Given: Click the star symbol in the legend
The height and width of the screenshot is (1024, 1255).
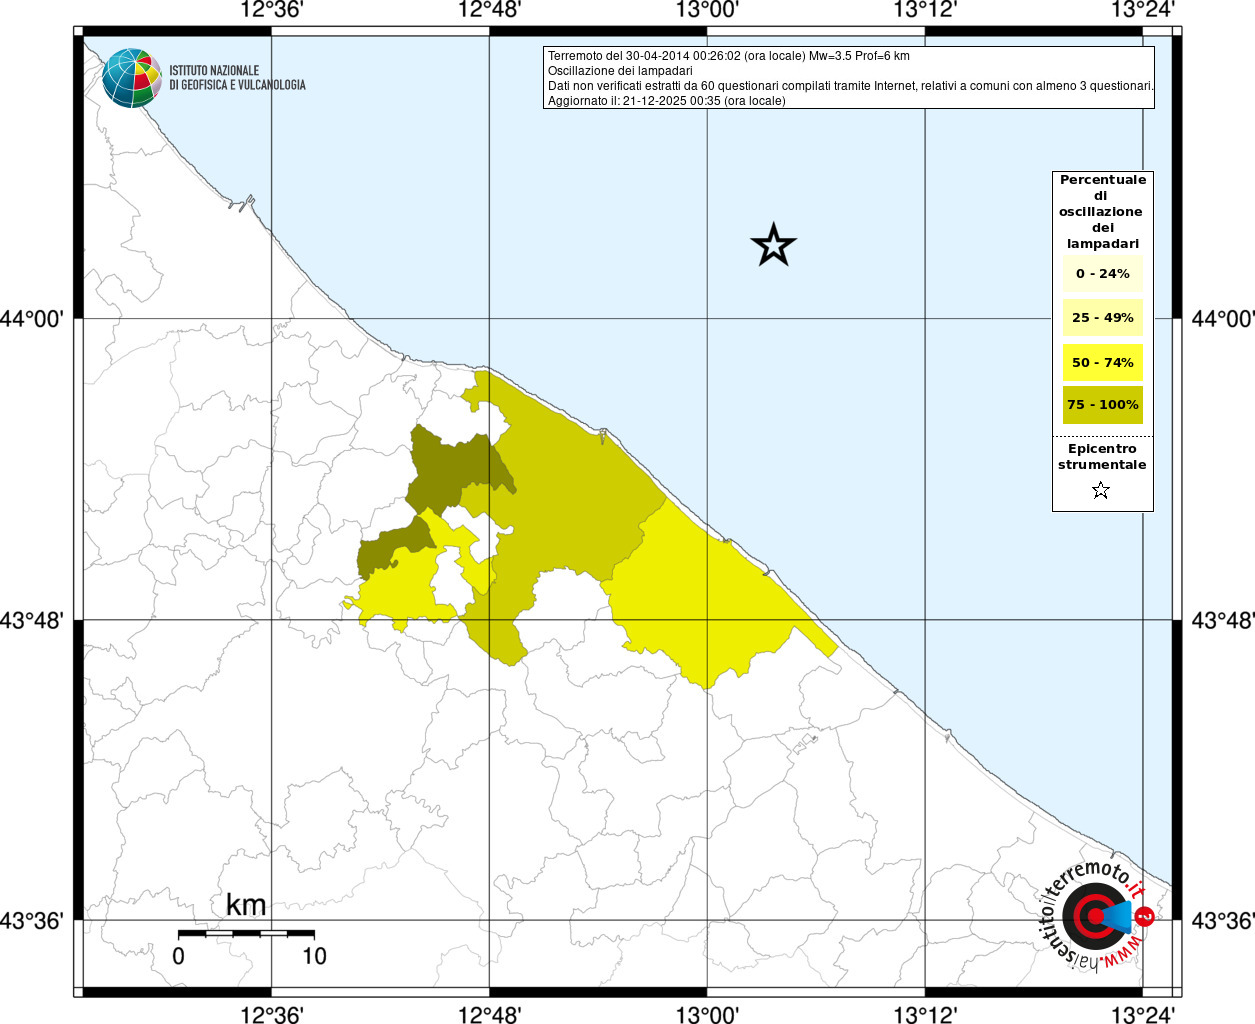Looking at the screenshot, I should (x=1101, y=490).
